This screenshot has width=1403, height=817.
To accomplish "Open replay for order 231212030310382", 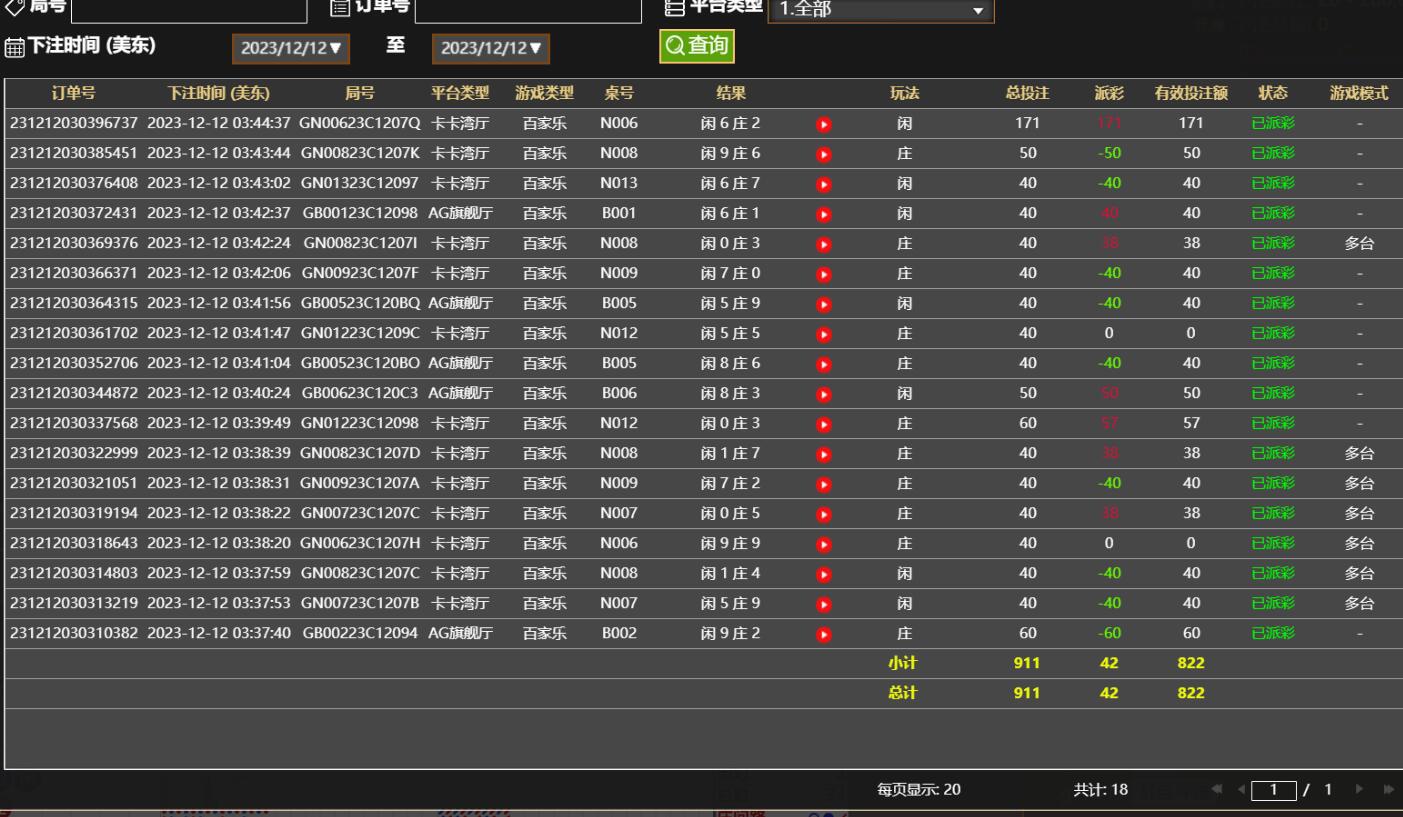I will point(824,634).
